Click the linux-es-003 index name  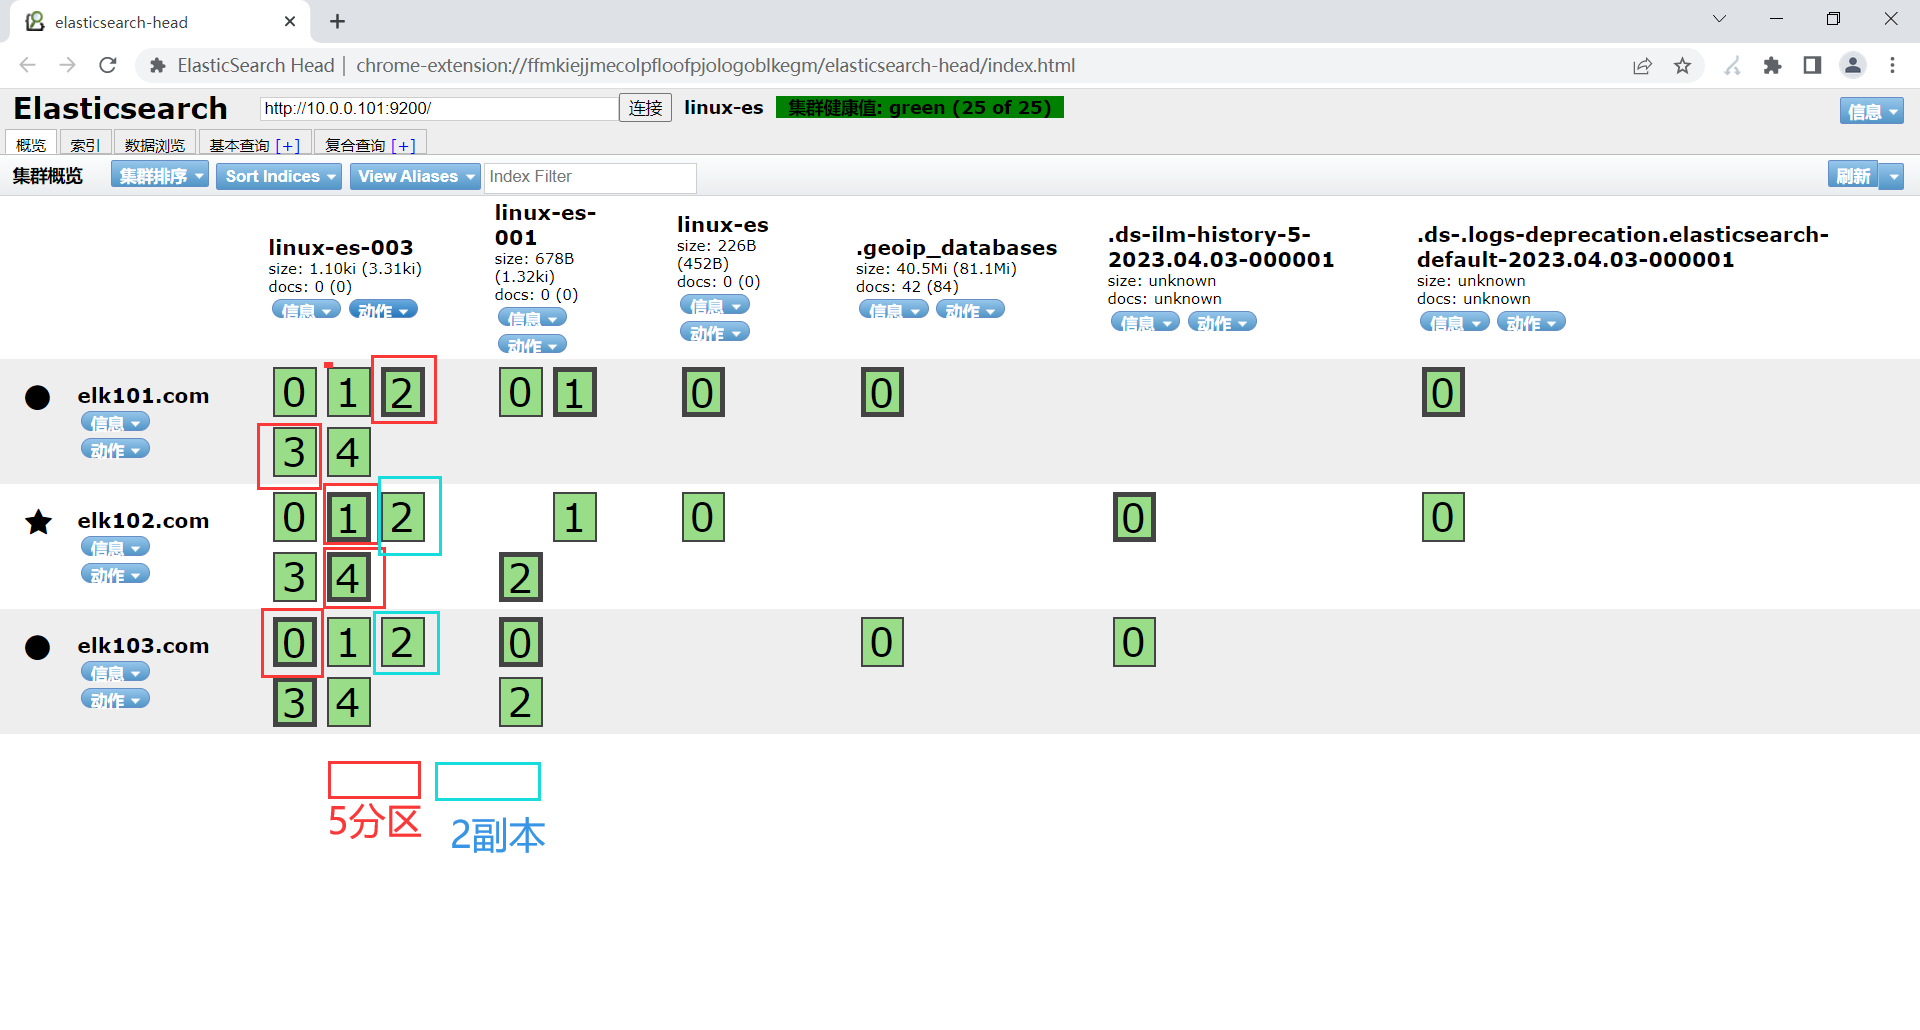[x=341, y=247]
